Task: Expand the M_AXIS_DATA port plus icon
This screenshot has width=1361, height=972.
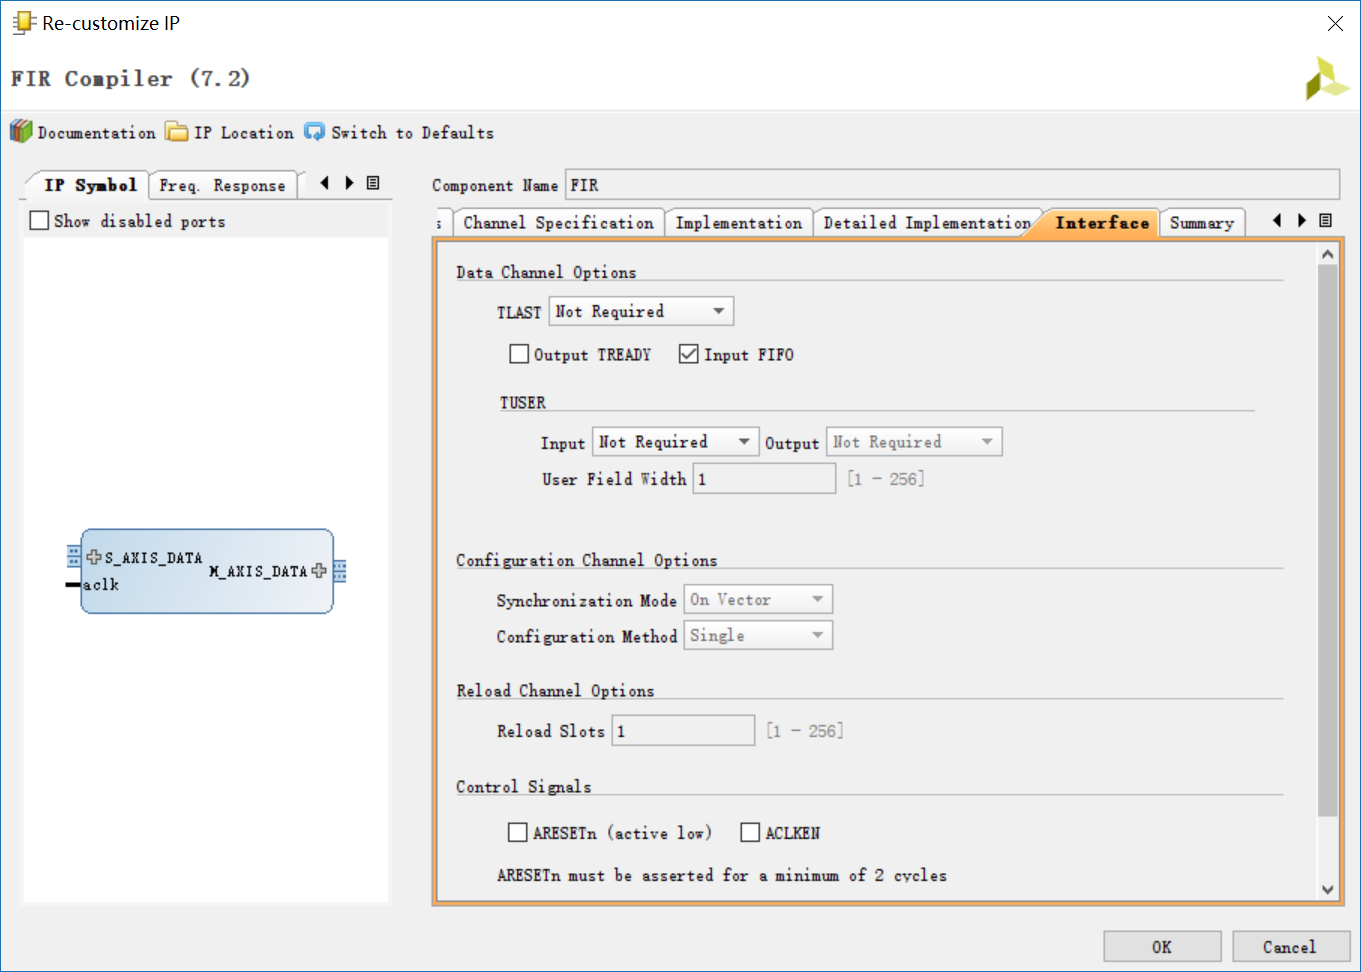Action: click(319, 571)
